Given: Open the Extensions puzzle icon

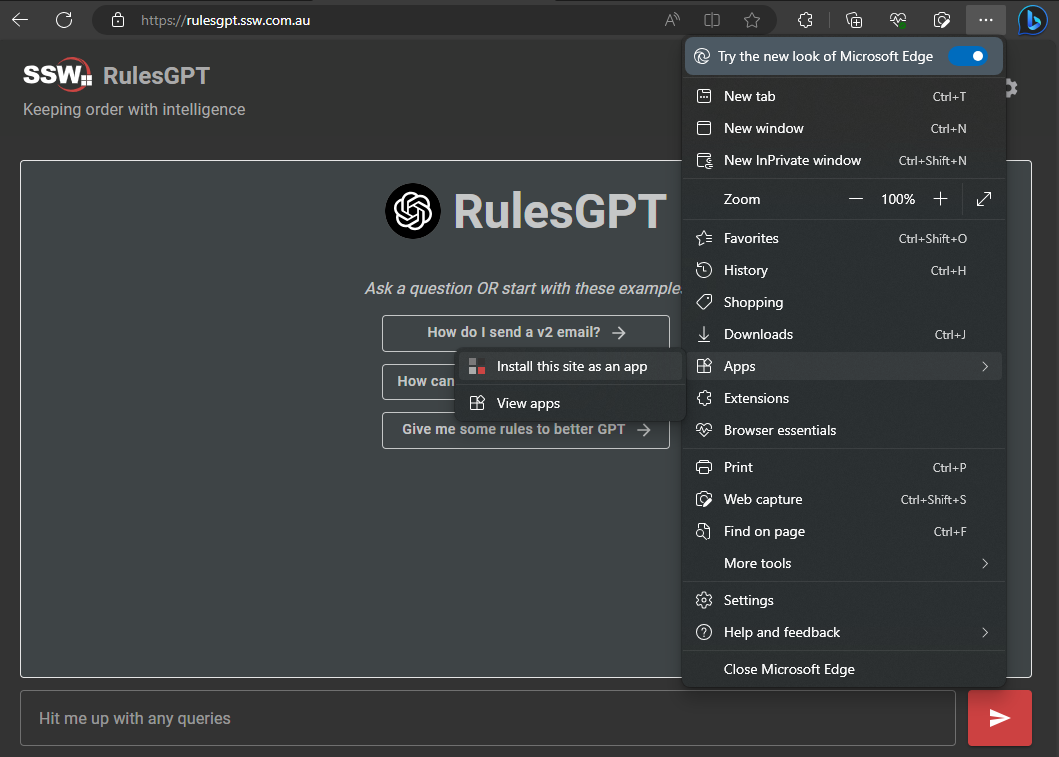Looking at the screenshot, I should [805, 20].
